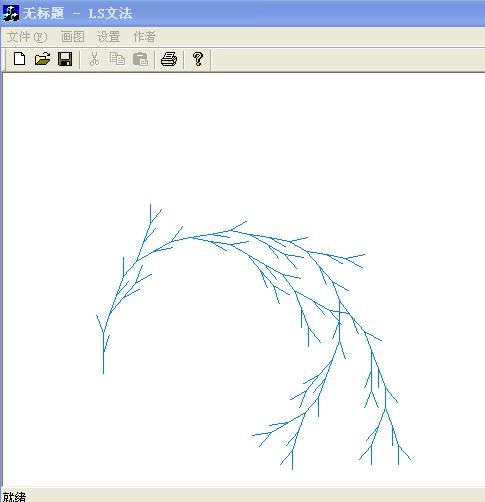
Task: Click the 就绪 status bar text
Action: coord(14,497)
